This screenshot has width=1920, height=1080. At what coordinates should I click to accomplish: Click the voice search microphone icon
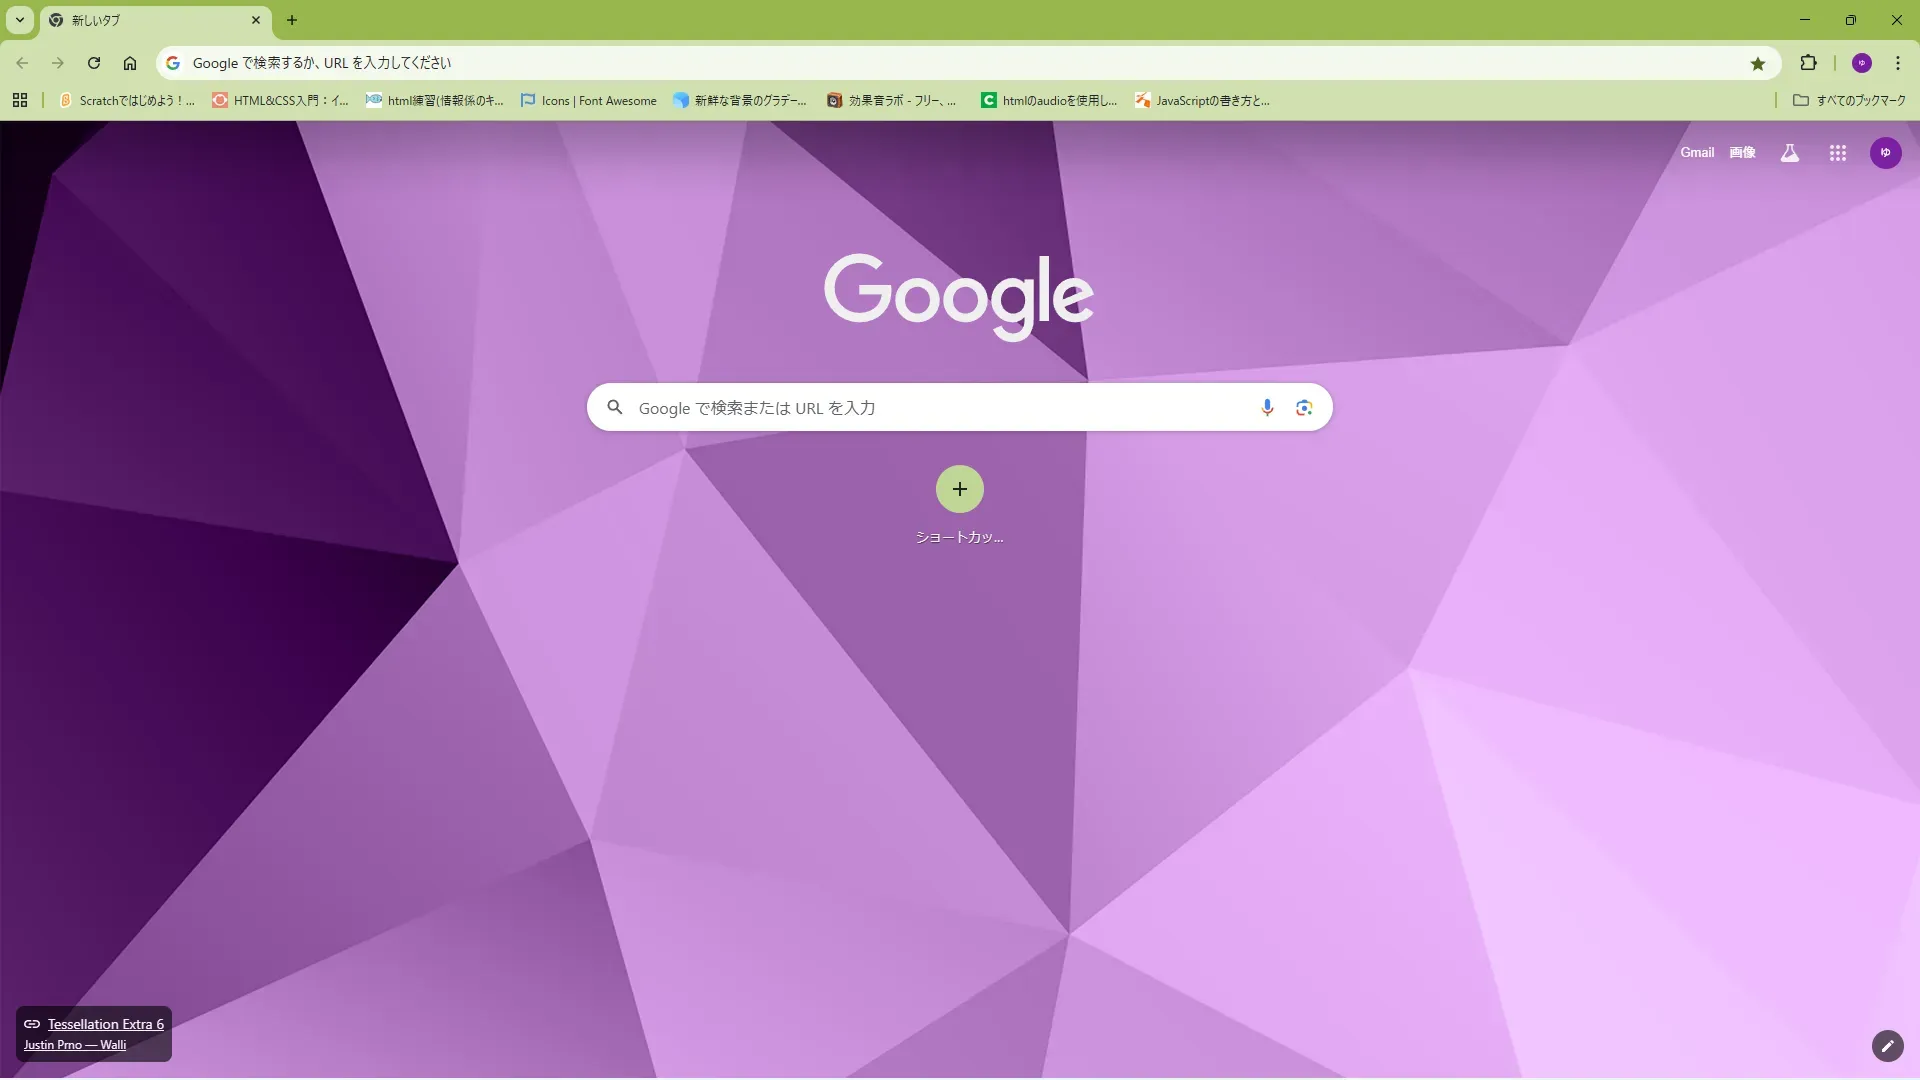pos(1267,408)
